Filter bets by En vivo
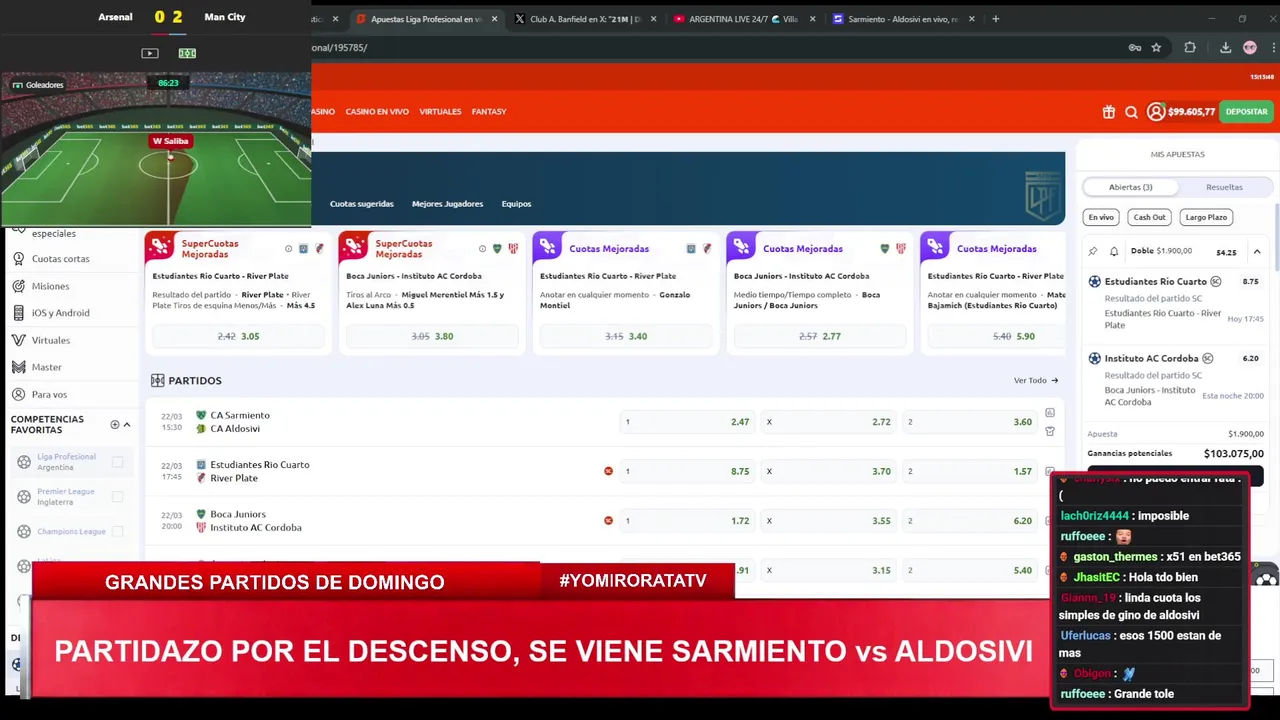Image resolution: width=1280 pixels, height=720 pixels. (x=1101, y=217)
